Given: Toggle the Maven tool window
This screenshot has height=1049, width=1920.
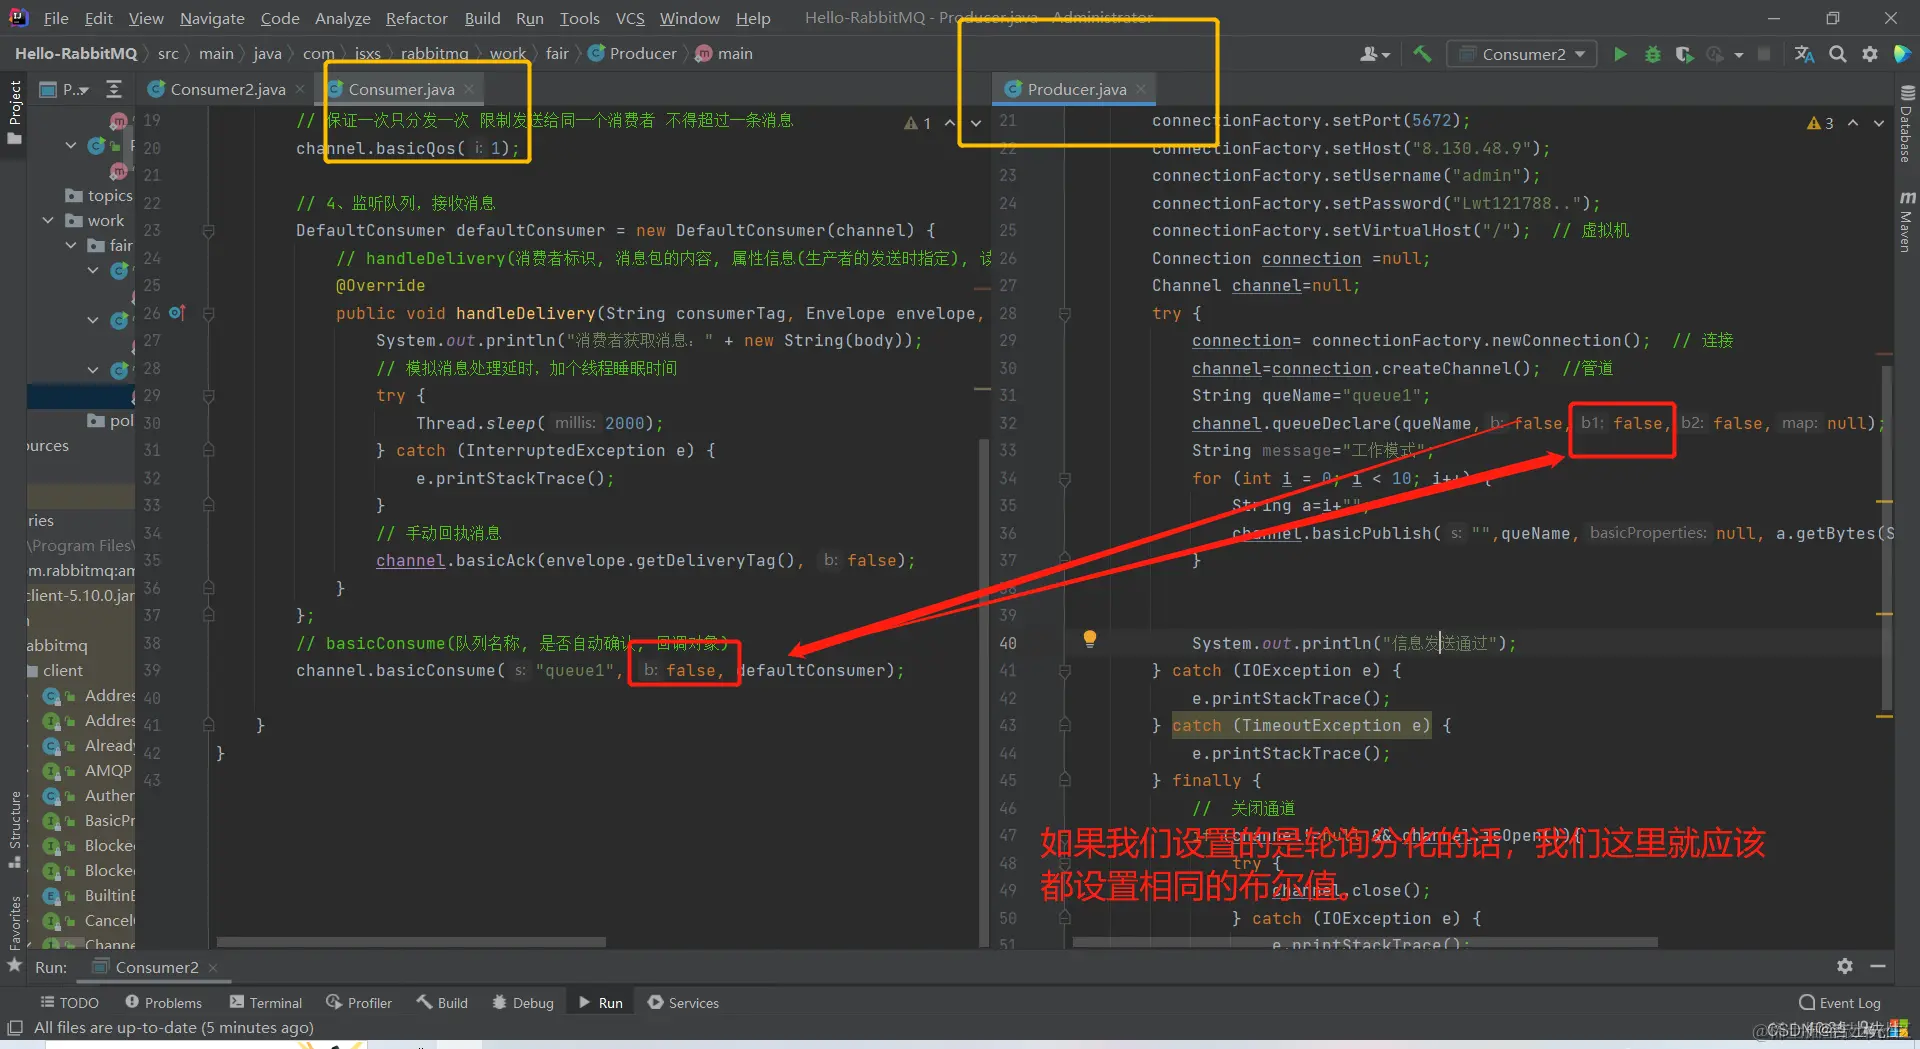Looking at the screenshot, I should 1906,222.
